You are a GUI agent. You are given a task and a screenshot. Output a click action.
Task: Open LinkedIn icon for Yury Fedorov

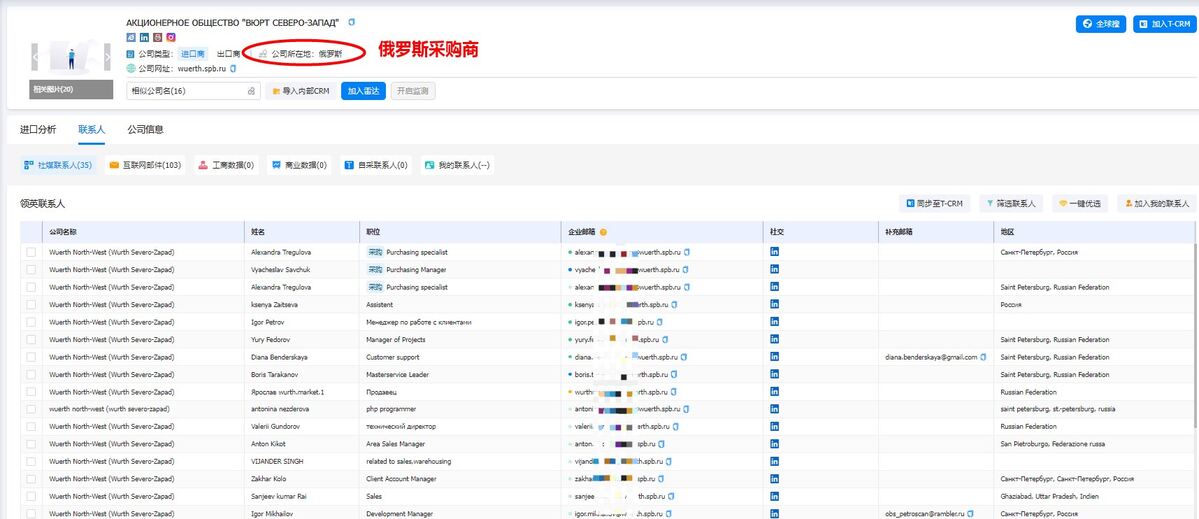point(774,339)
